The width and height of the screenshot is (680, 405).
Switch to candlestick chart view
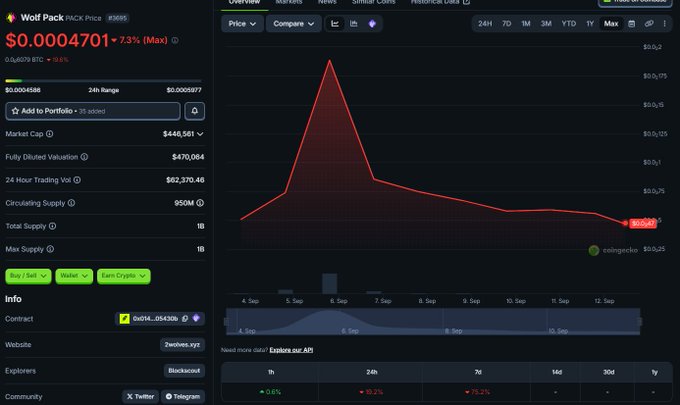coord(354,24)
